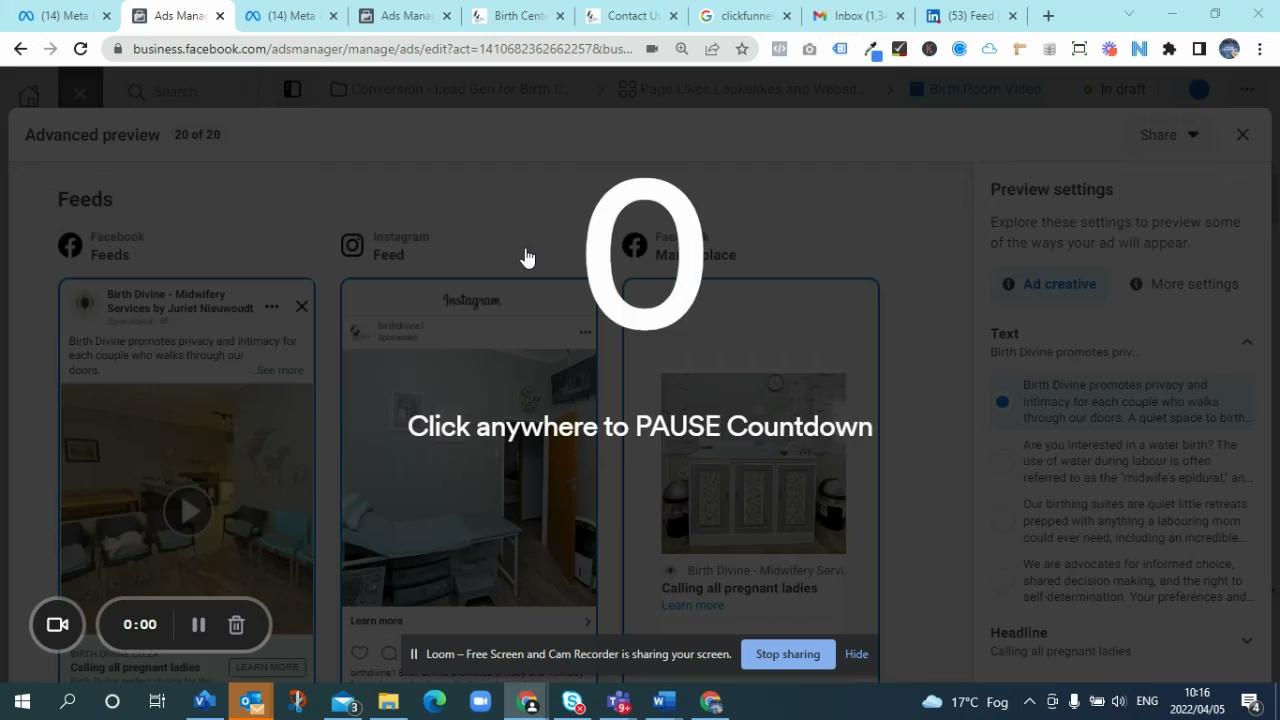Open the 'Page Likes Lookalikes' ad set breadcrumb
The image size is (1280, 720).
740,89
